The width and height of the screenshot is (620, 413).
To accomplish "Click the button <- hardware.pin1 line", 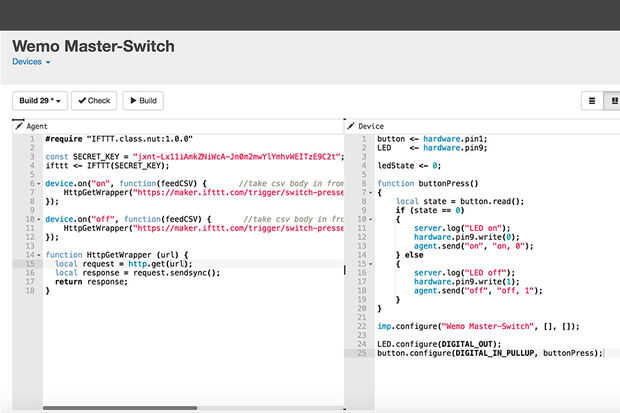I will click(432, 139).
